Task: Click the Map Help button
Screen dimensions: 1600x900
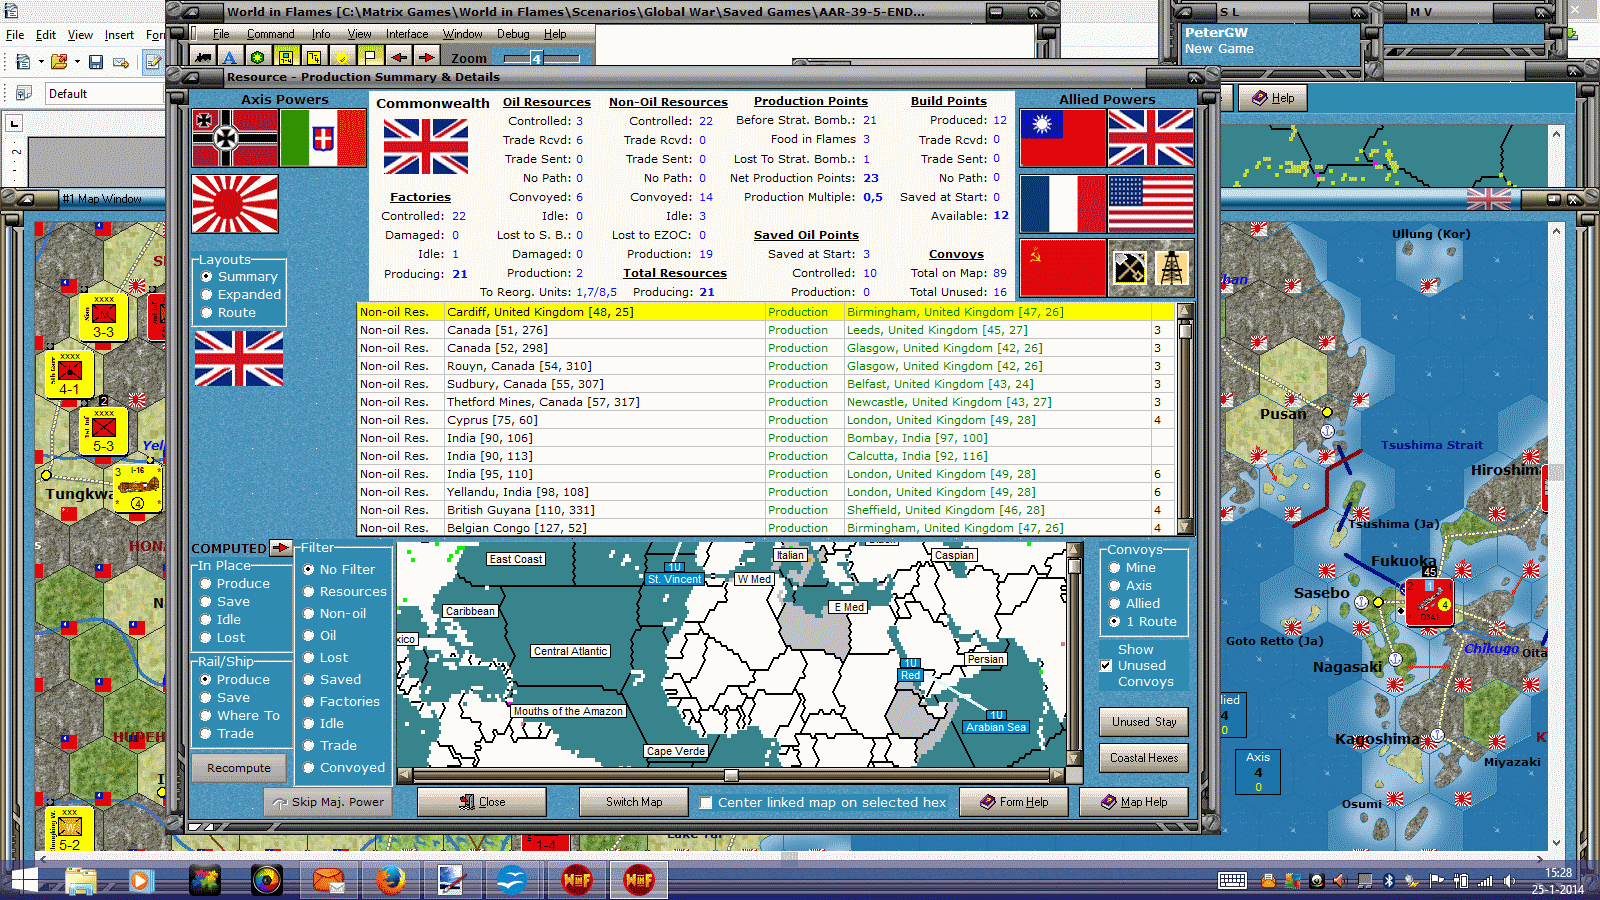Action: 1134,802
